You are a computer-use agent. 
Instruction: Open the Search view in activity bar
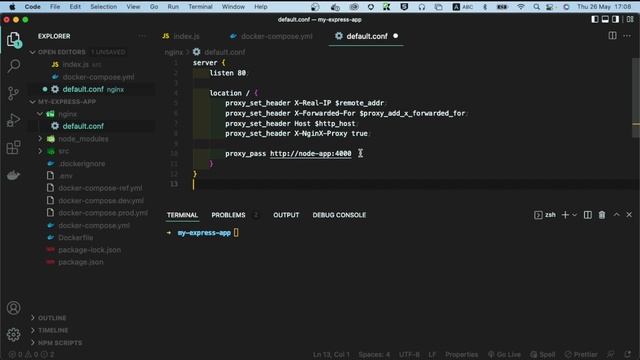pos(13,66)
